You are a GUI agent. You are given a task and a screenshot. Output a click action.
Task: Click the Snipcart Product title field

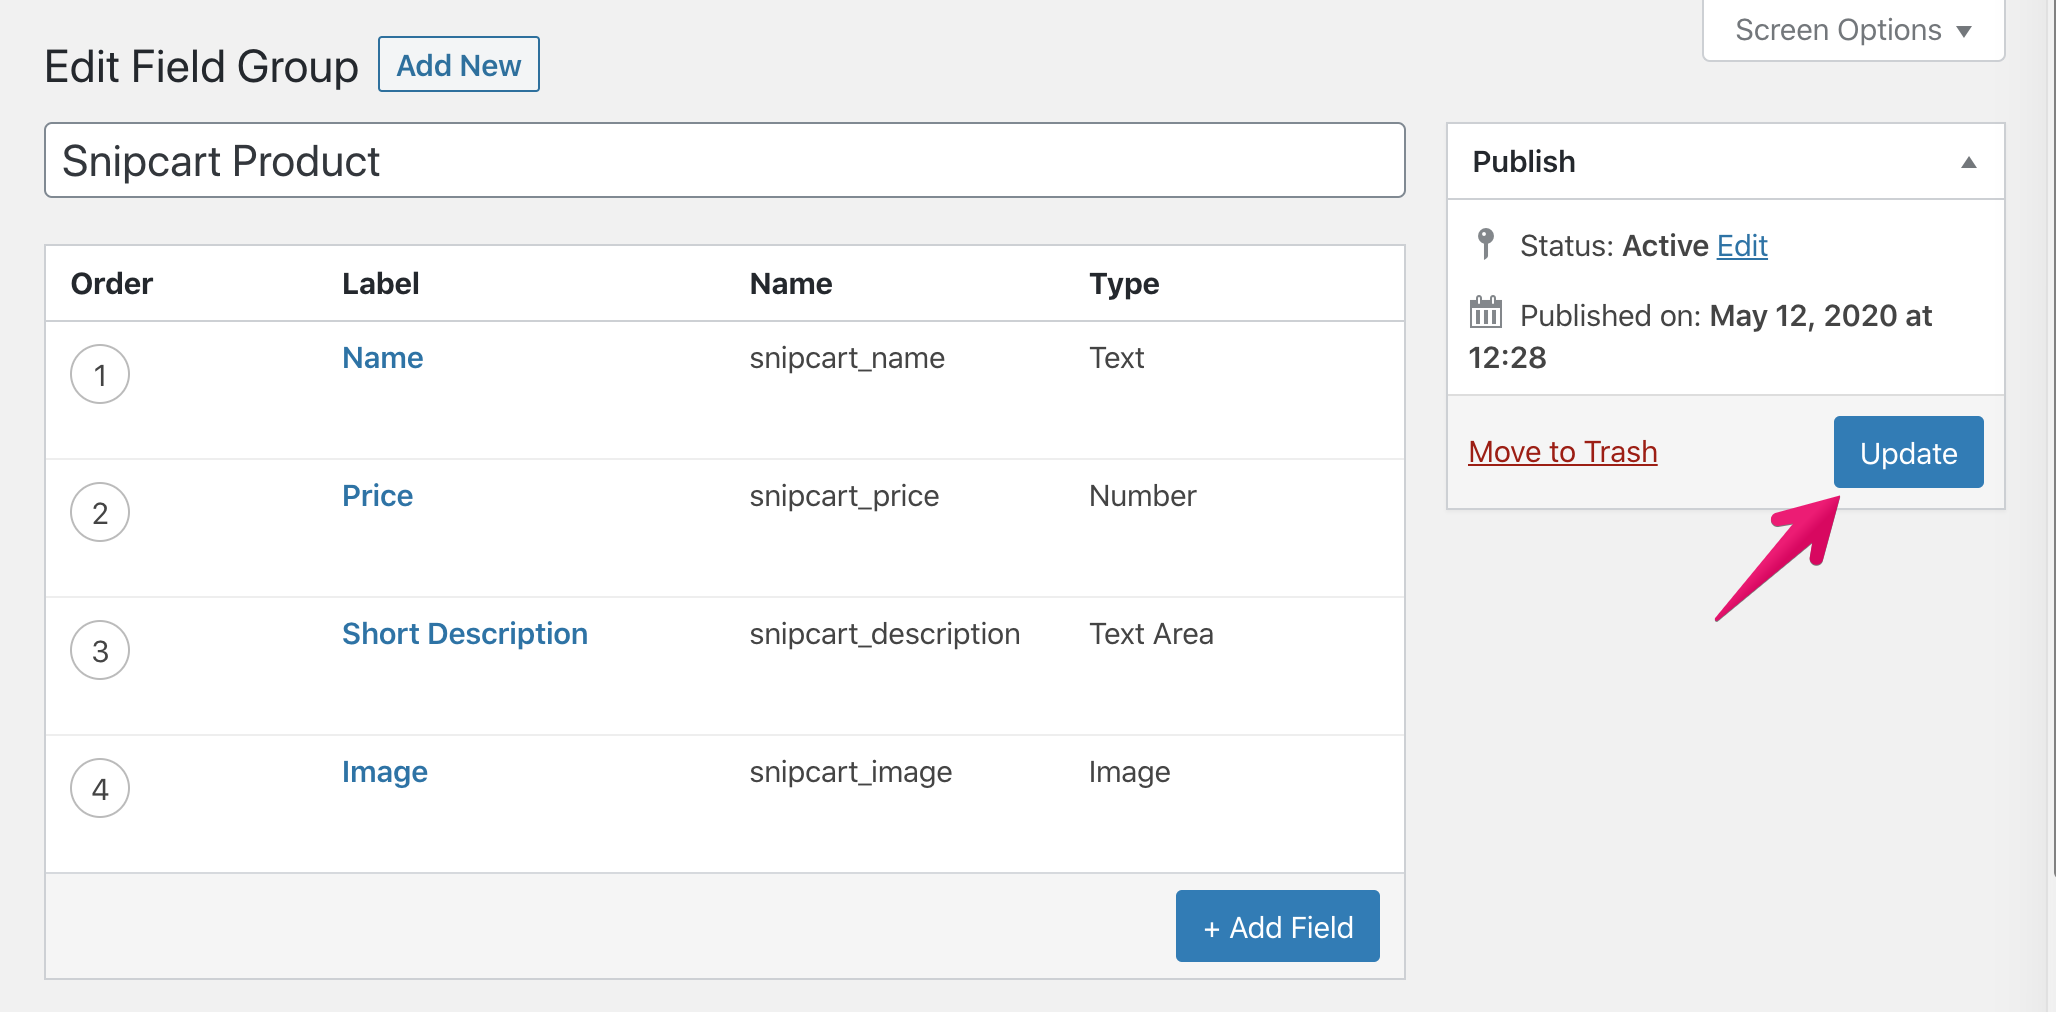(x=725, y=160)
